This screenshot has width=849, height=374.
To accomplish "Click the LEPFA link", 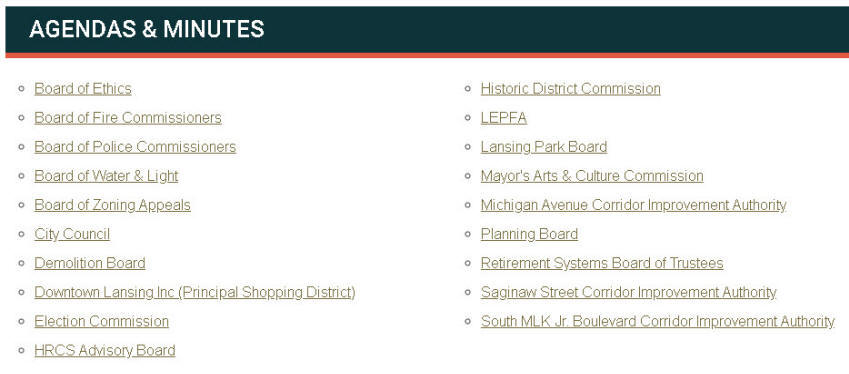I will point(504,118).
